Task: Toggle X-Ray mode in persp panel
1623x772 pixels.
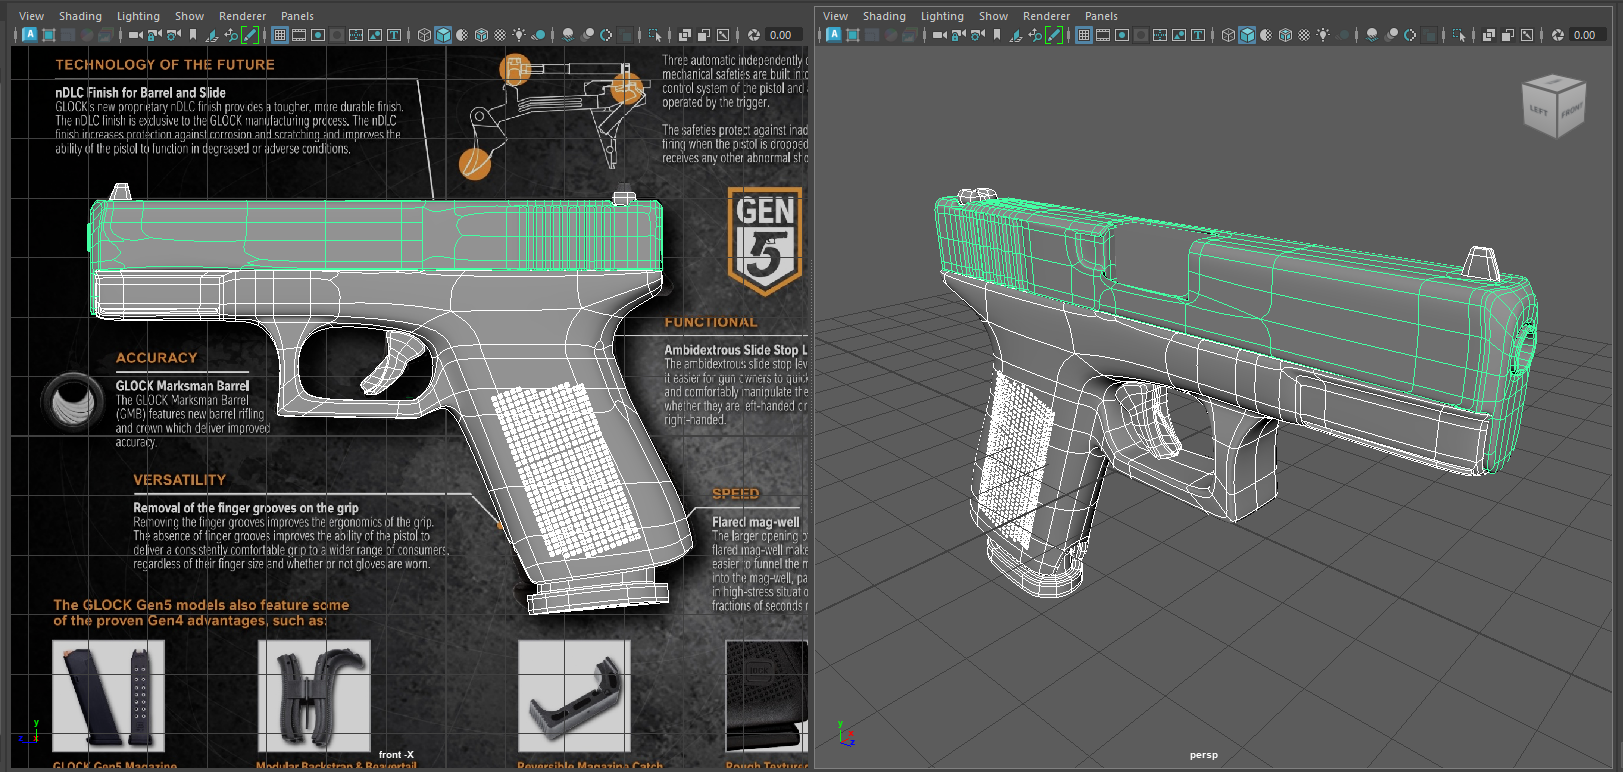Action: 1488,35
